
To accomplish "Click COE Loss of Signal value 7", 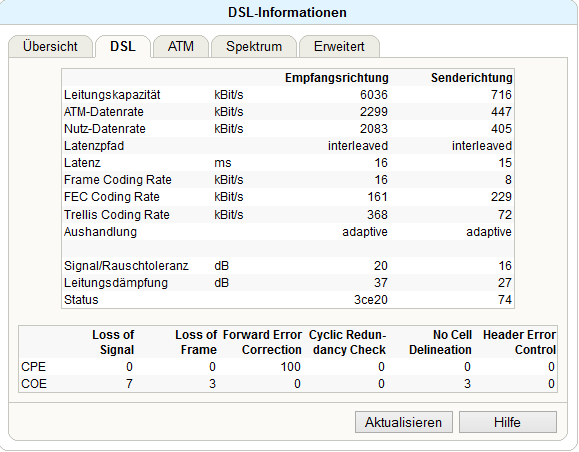I will click(x=129, y=384).
